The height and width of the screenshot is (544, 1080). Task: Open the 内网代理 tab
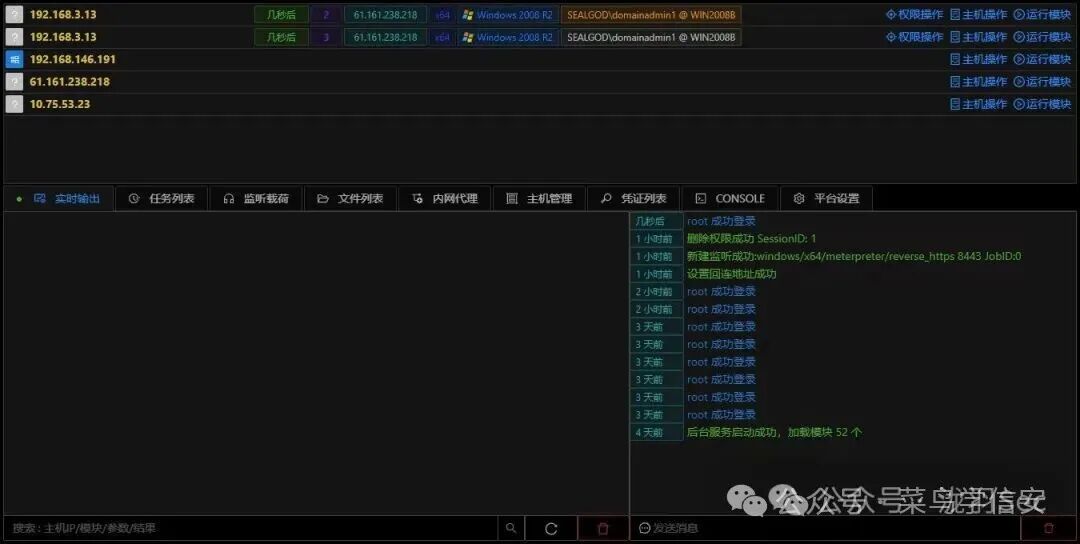pyautogui.click(x=445, y=198)
